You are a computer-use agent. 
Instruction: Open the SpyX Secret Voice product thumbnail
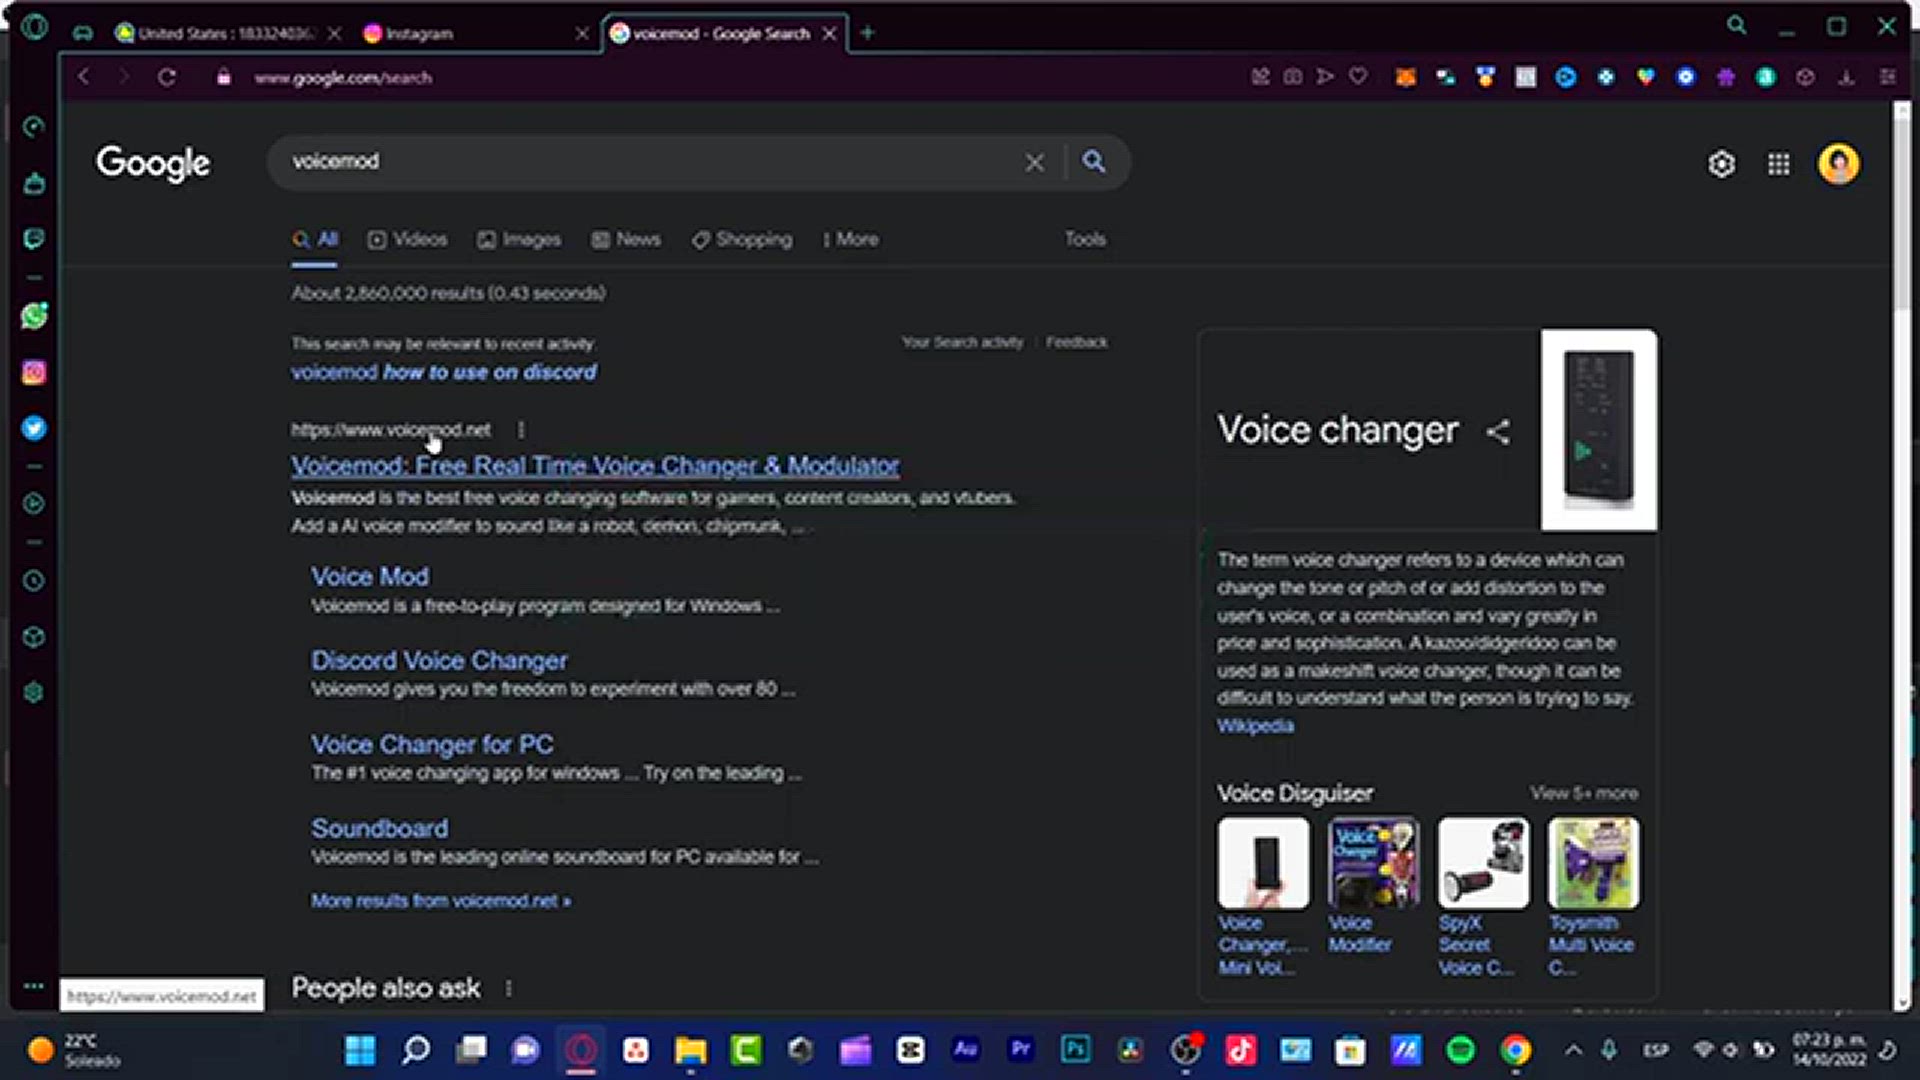point(1483,863)
